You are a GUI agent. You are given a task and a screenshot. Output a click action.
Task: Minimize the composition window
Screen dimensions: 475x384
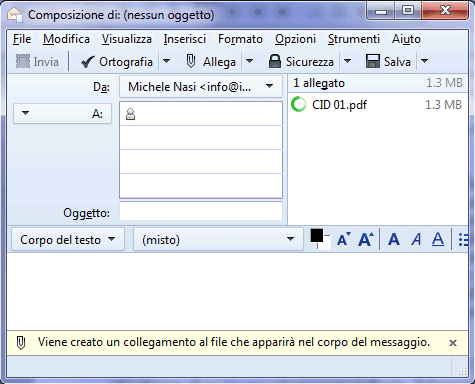coord(381,11)
